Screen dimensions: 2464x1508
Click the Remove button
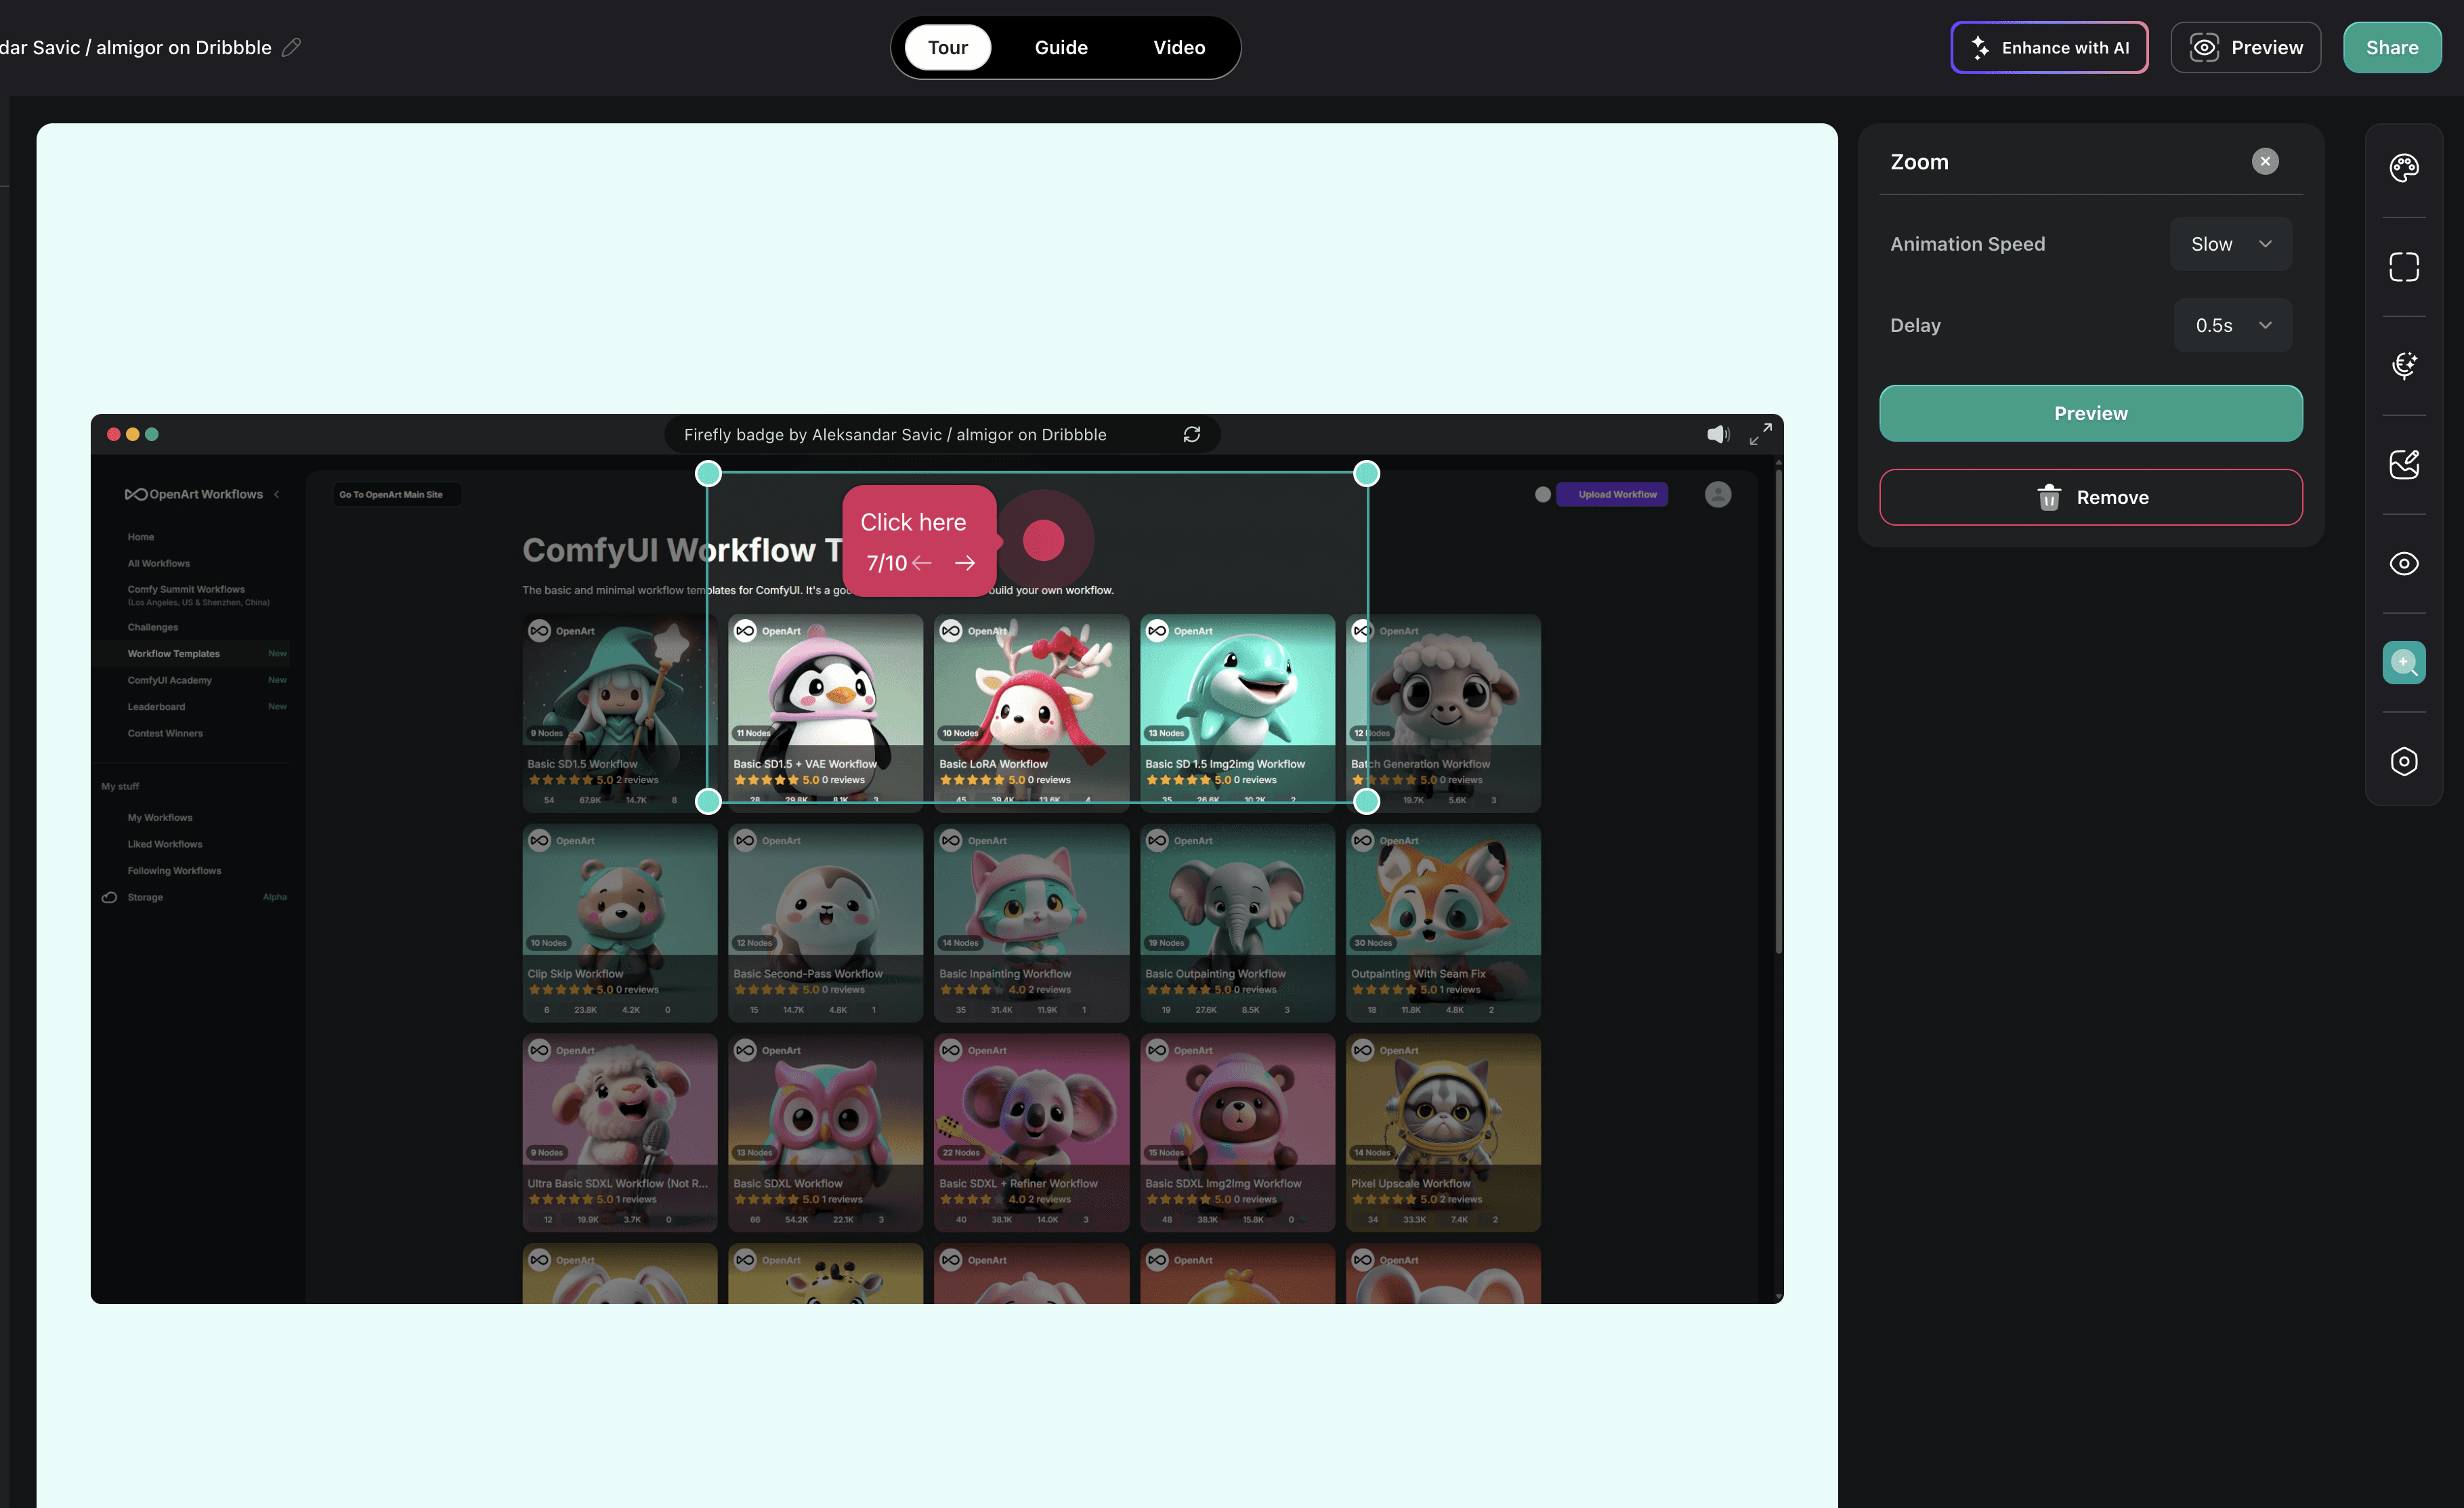pos(2090,497)
